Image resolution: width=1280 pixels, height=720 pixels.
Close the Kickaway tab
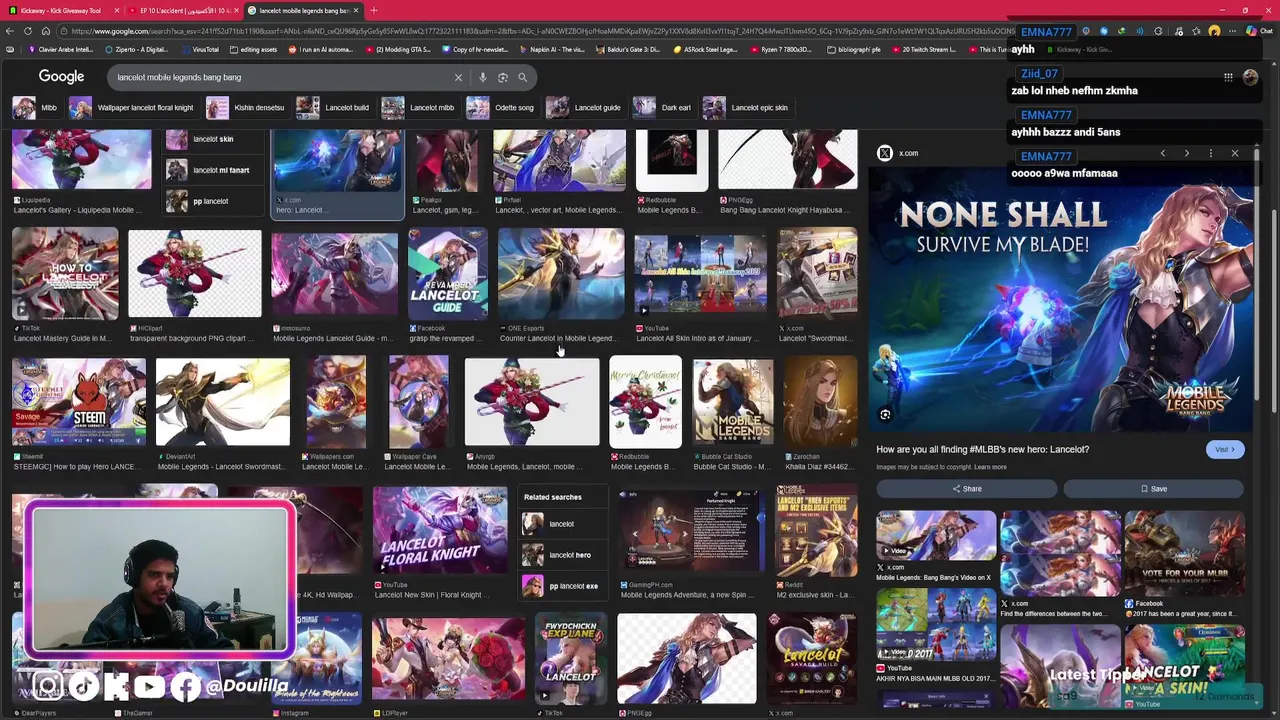(117, 10)
